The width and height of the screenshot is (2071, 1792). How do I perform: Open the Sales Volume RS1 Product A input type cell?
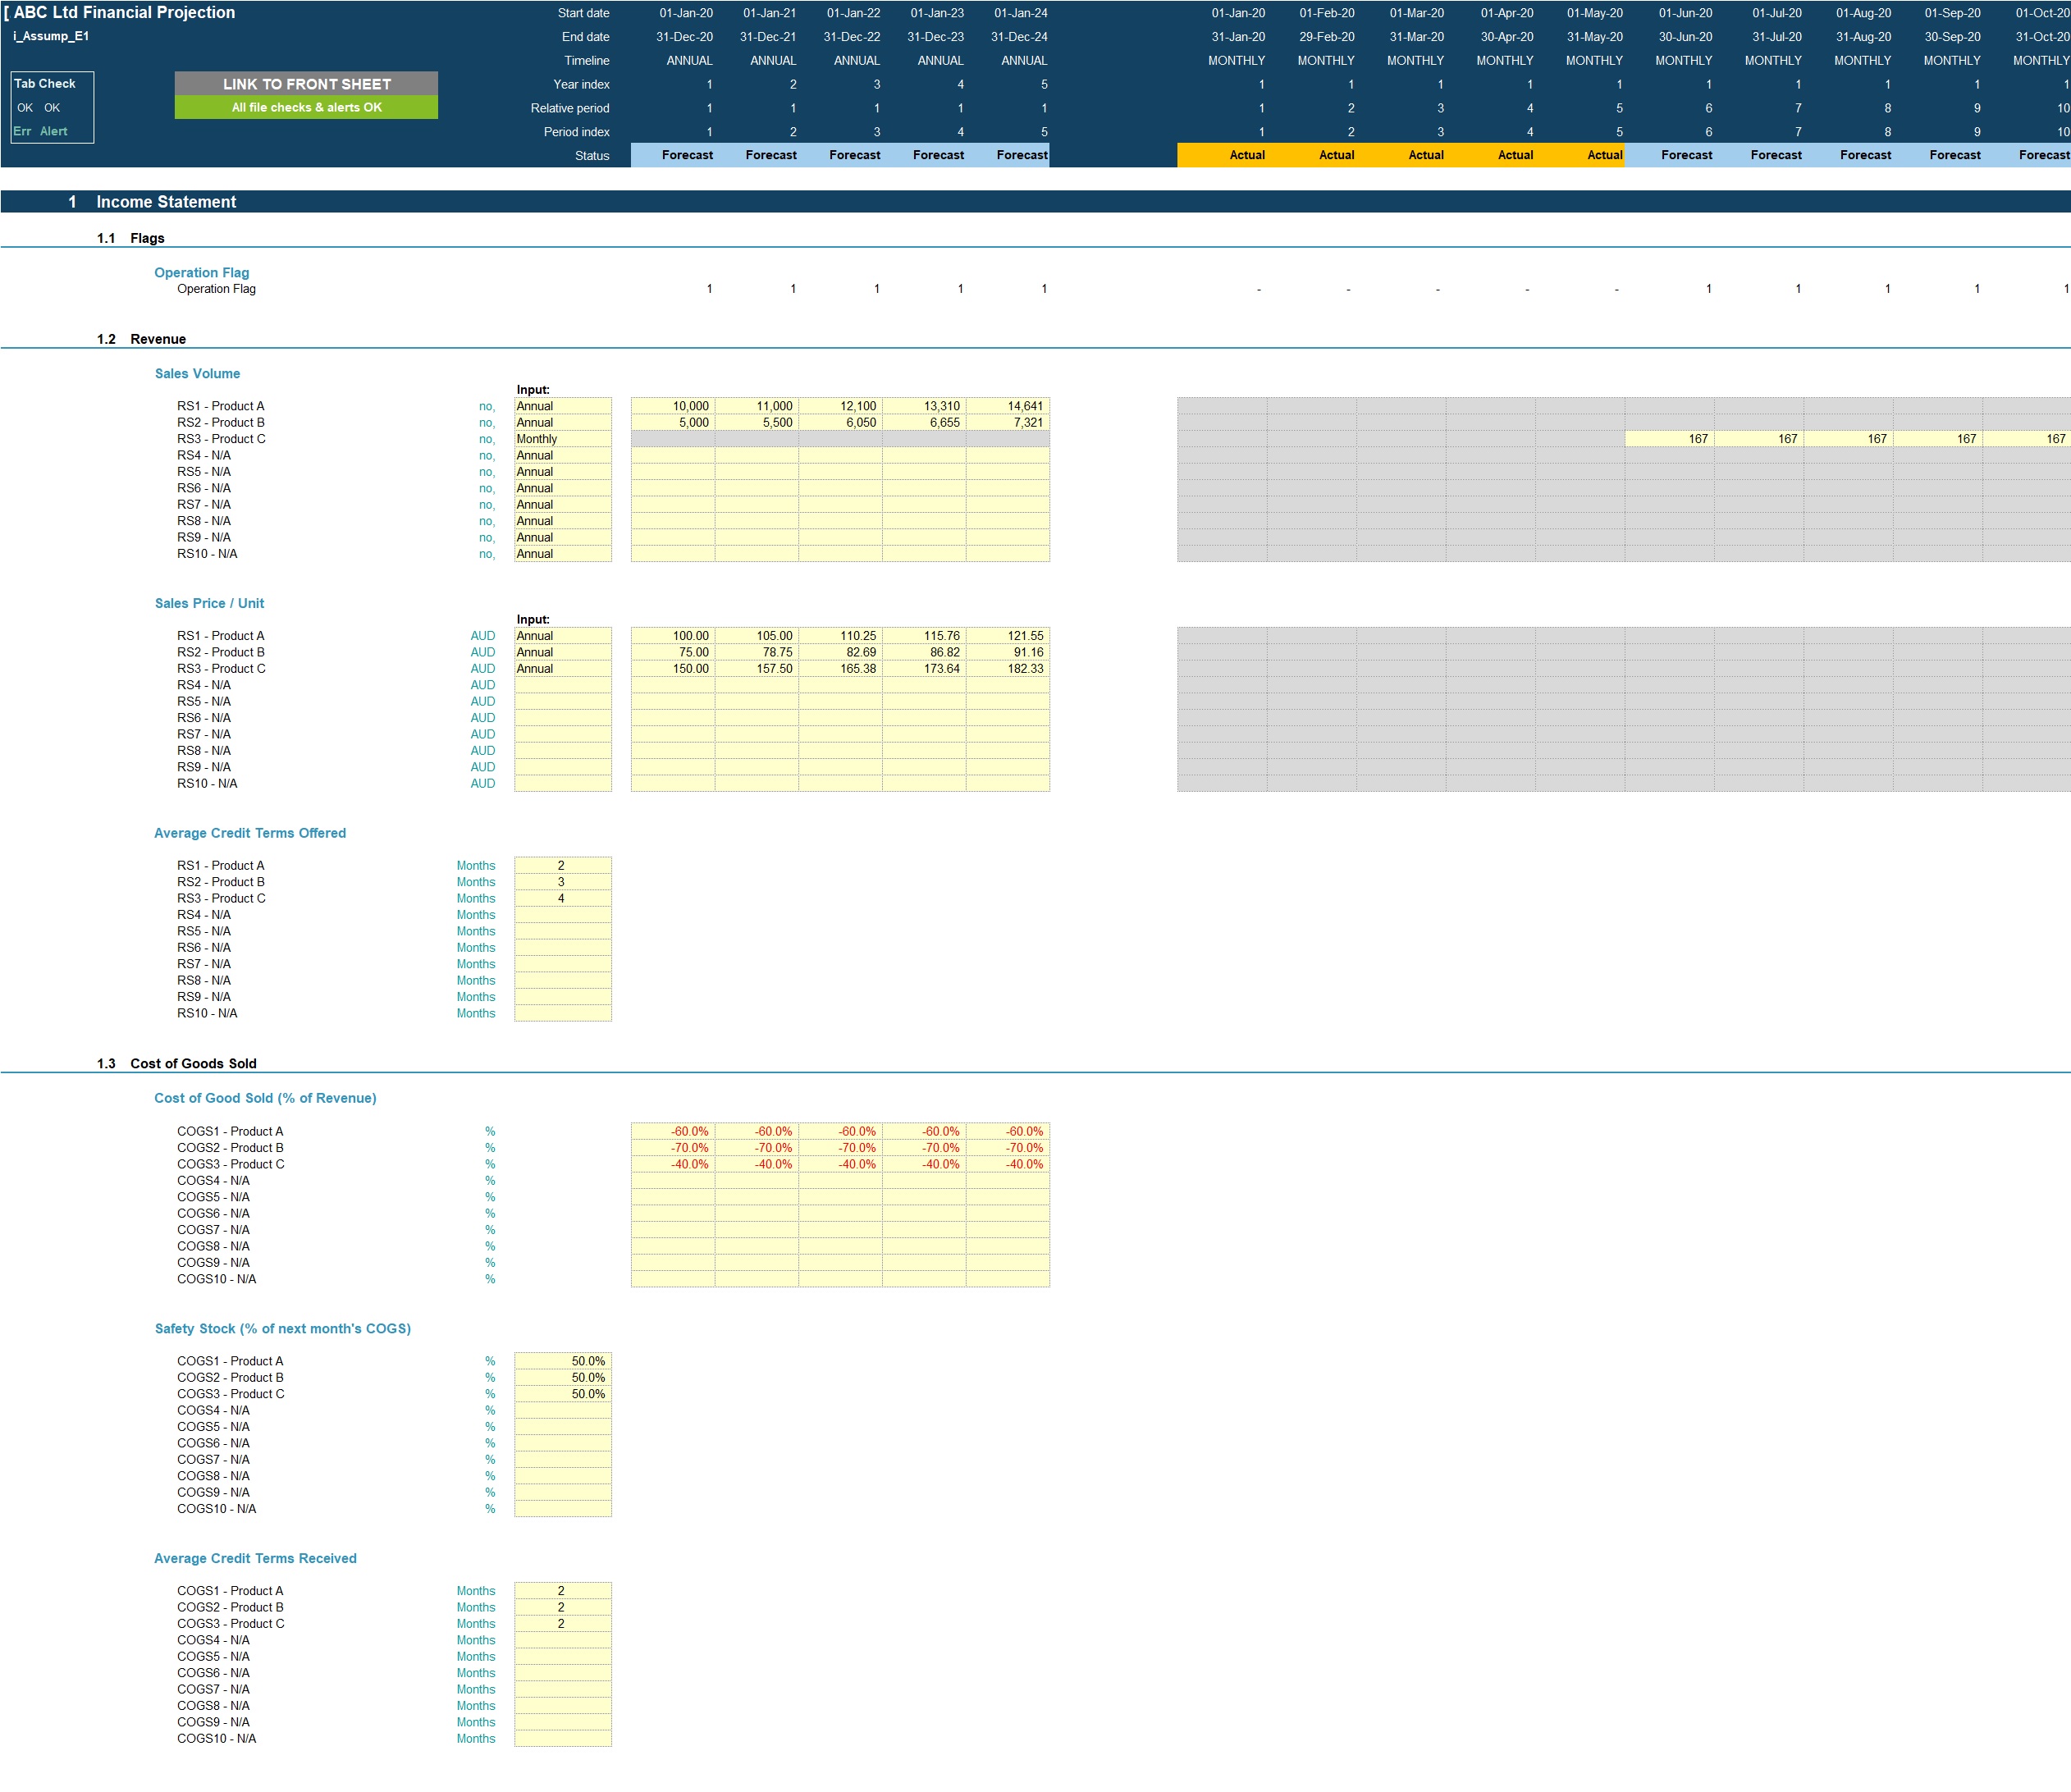(563, 406)
